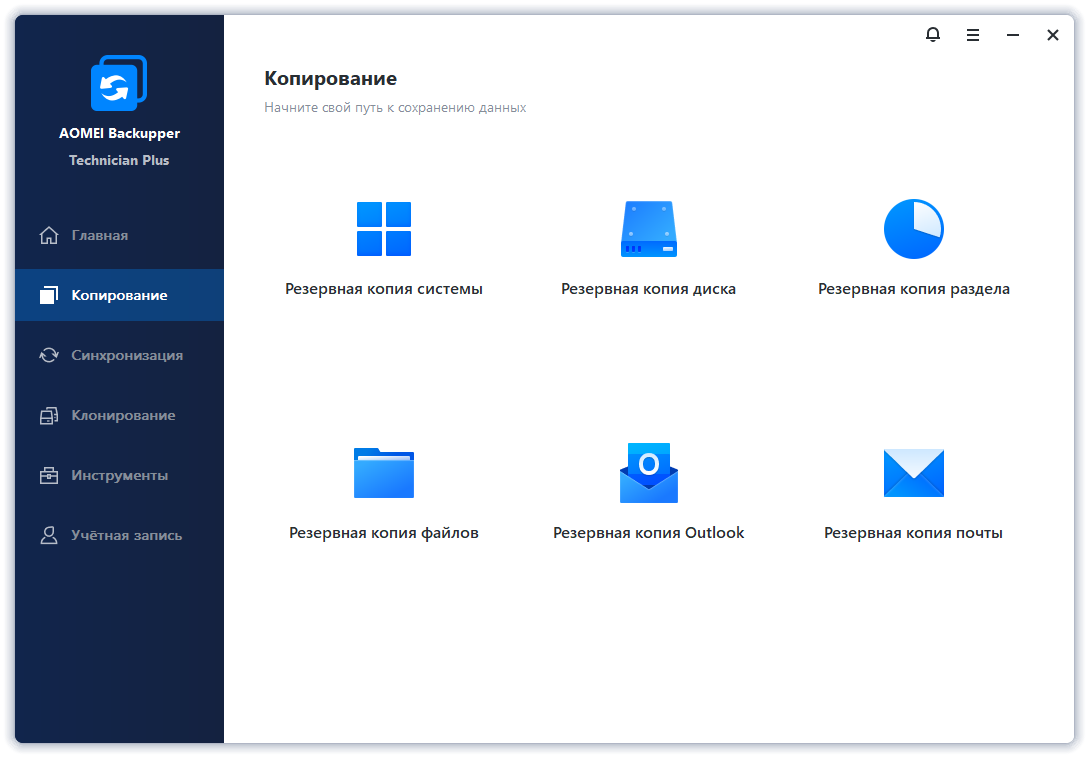This screenshot has width=1089, height=758.
Task: Minimize the AOMEI Backupper window
Action: point(1013,35)
